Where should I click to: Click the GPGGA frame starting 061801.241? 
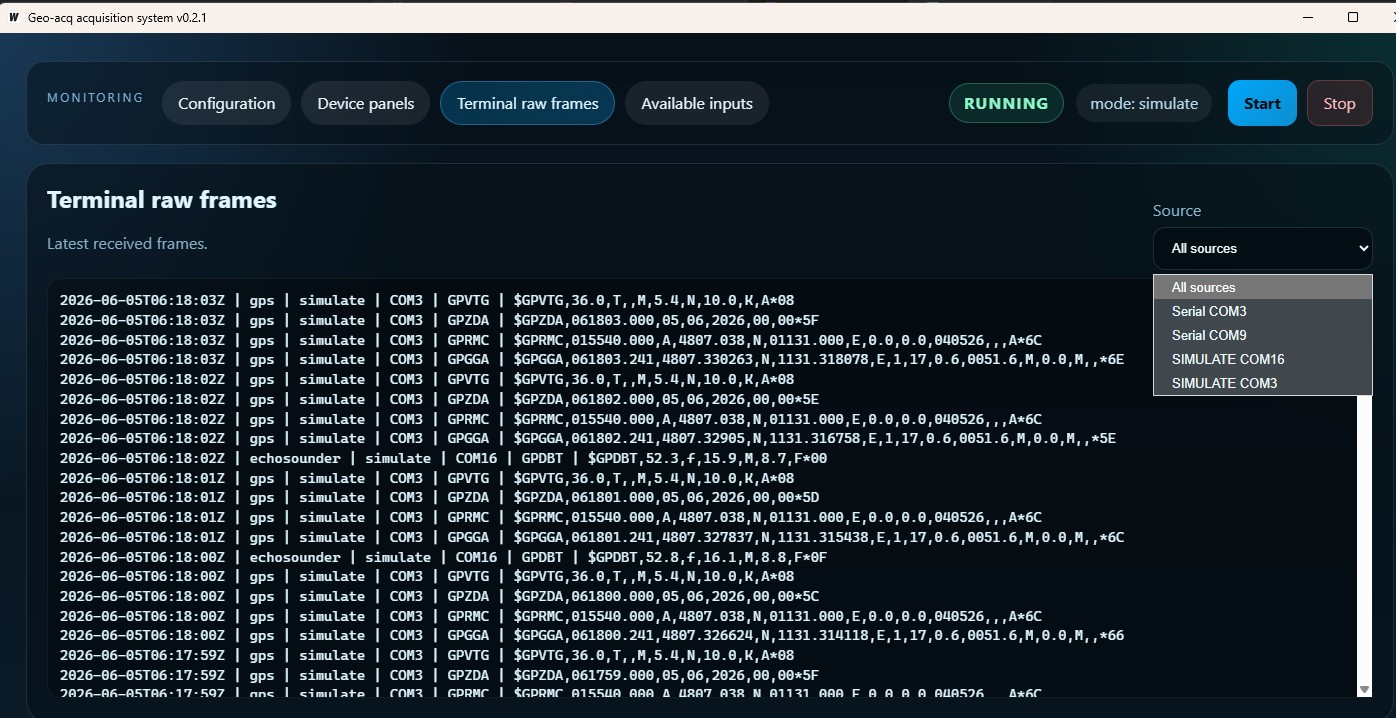[x=592, y=537]
